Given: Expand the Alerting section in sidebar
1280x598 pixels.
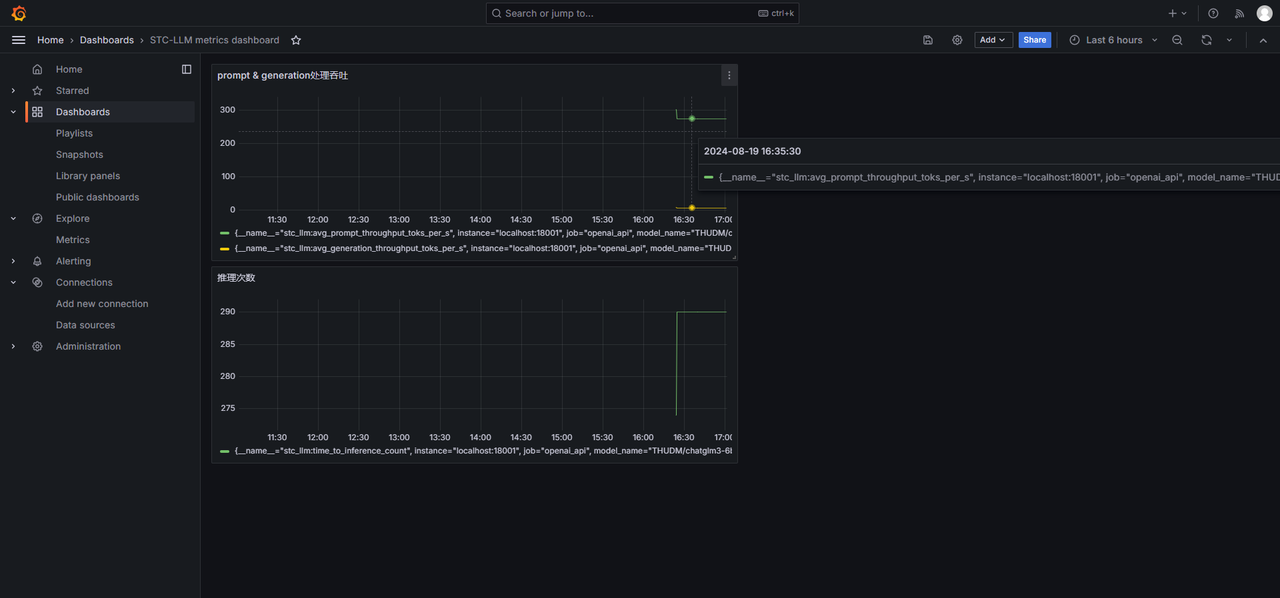Looking at the screenshot, I should point(13,261).
